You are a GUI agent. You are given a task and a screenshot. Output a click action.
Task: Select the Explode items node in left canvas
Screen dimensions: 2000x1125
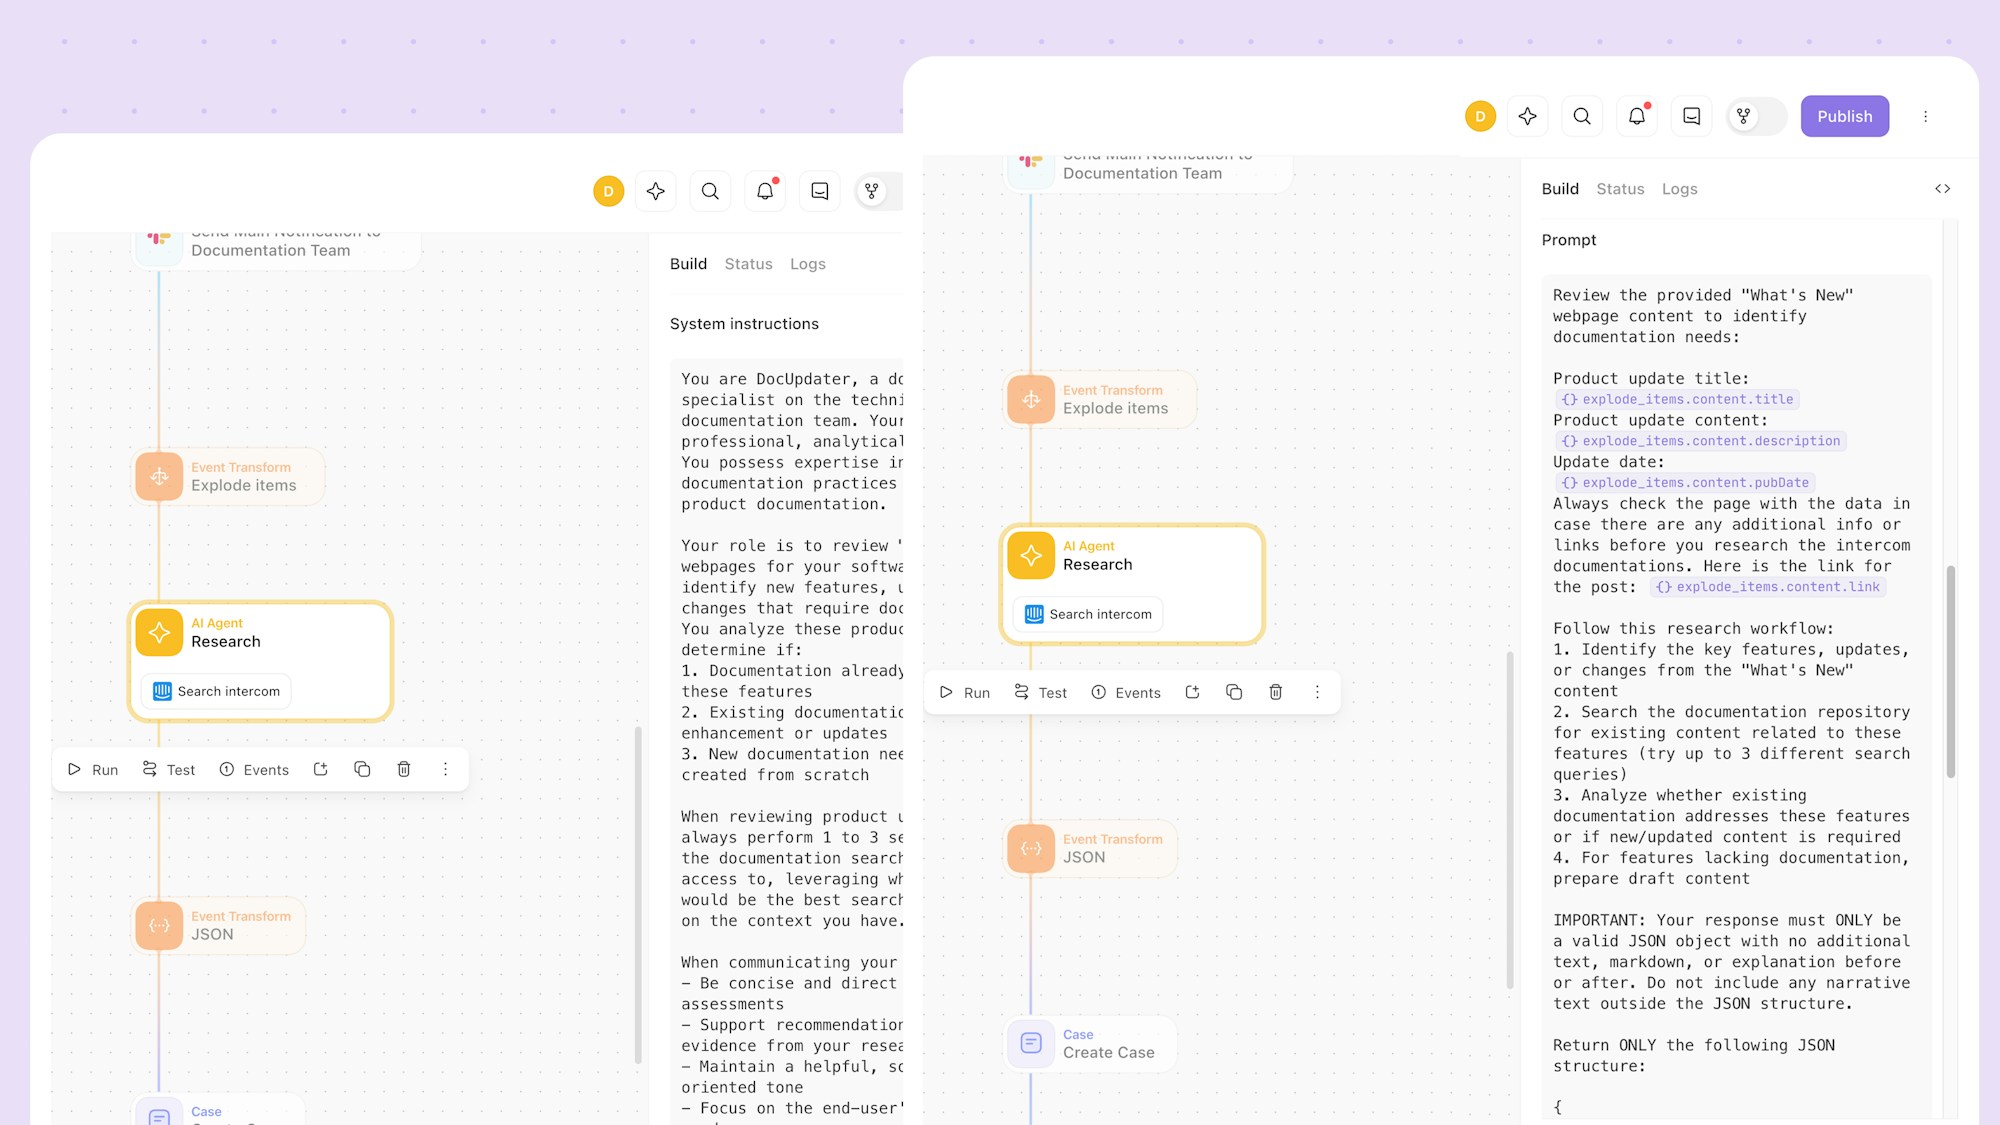(230, 477)
